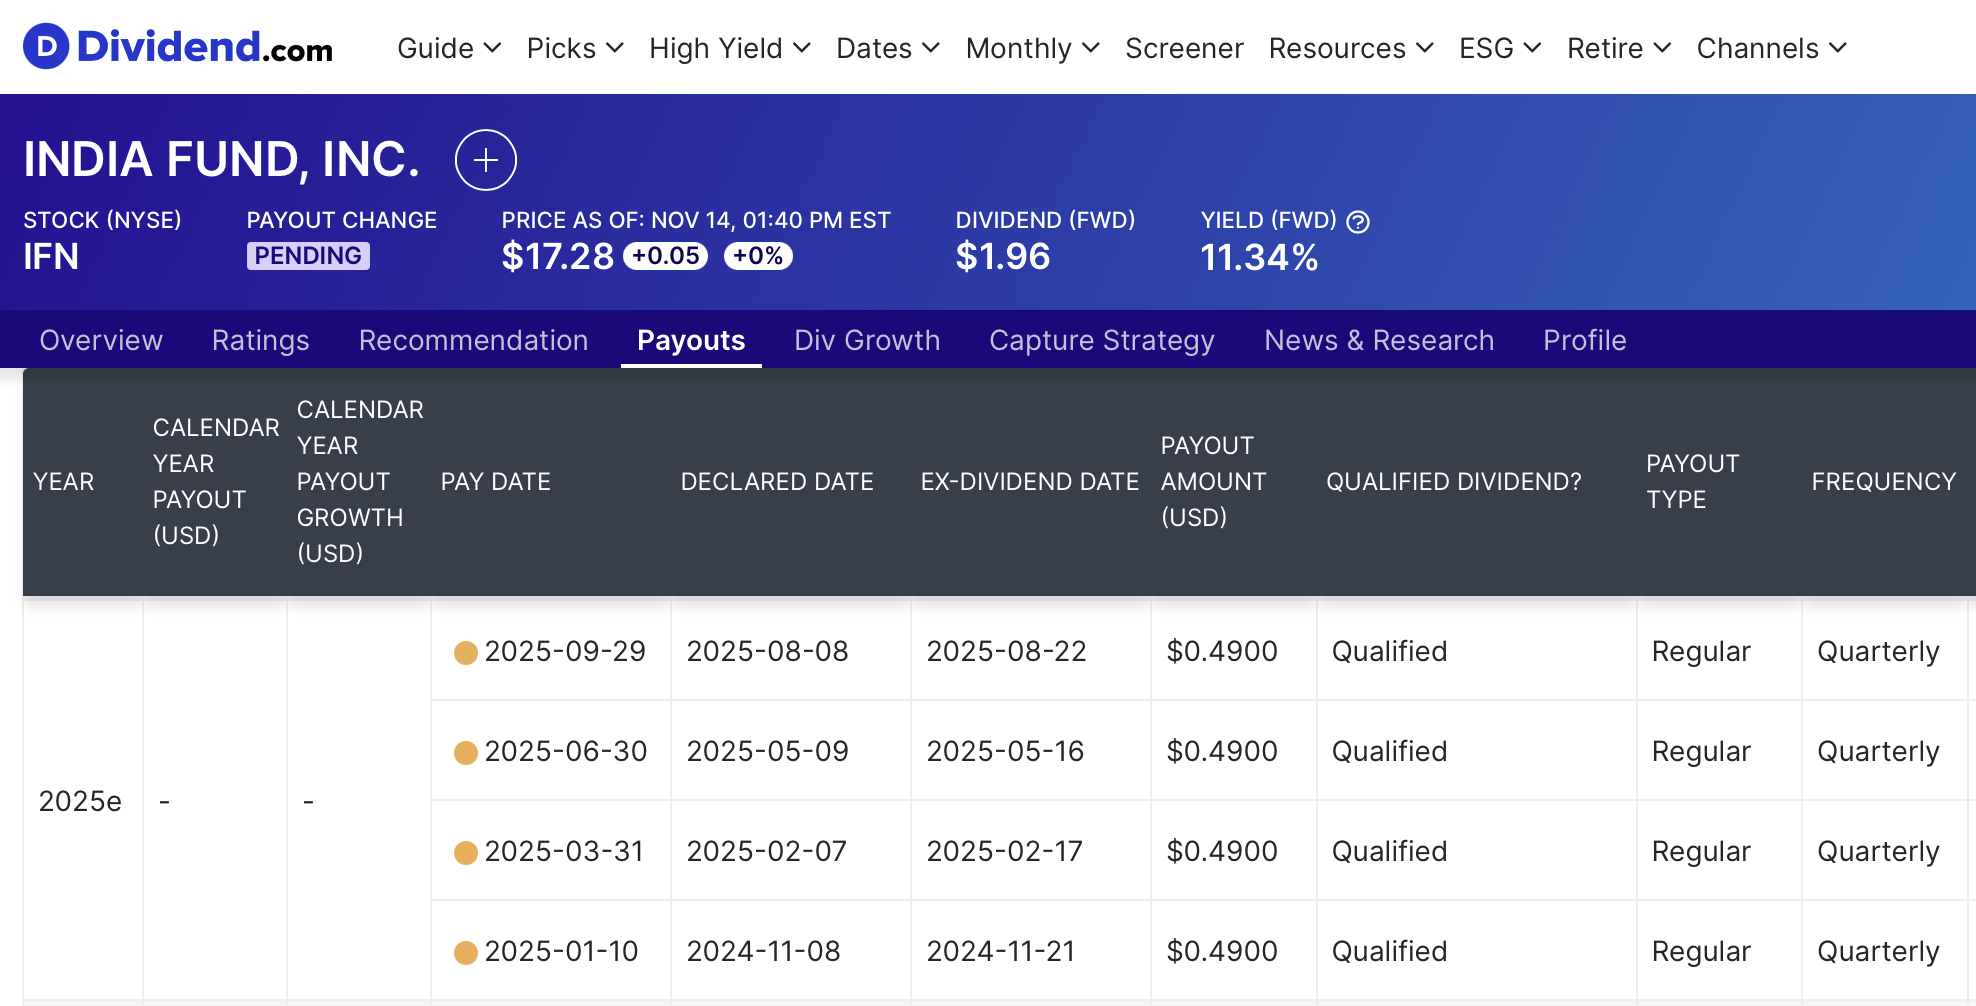Open the Screener link
Screen dimensions: 1976x1006
1184,48
